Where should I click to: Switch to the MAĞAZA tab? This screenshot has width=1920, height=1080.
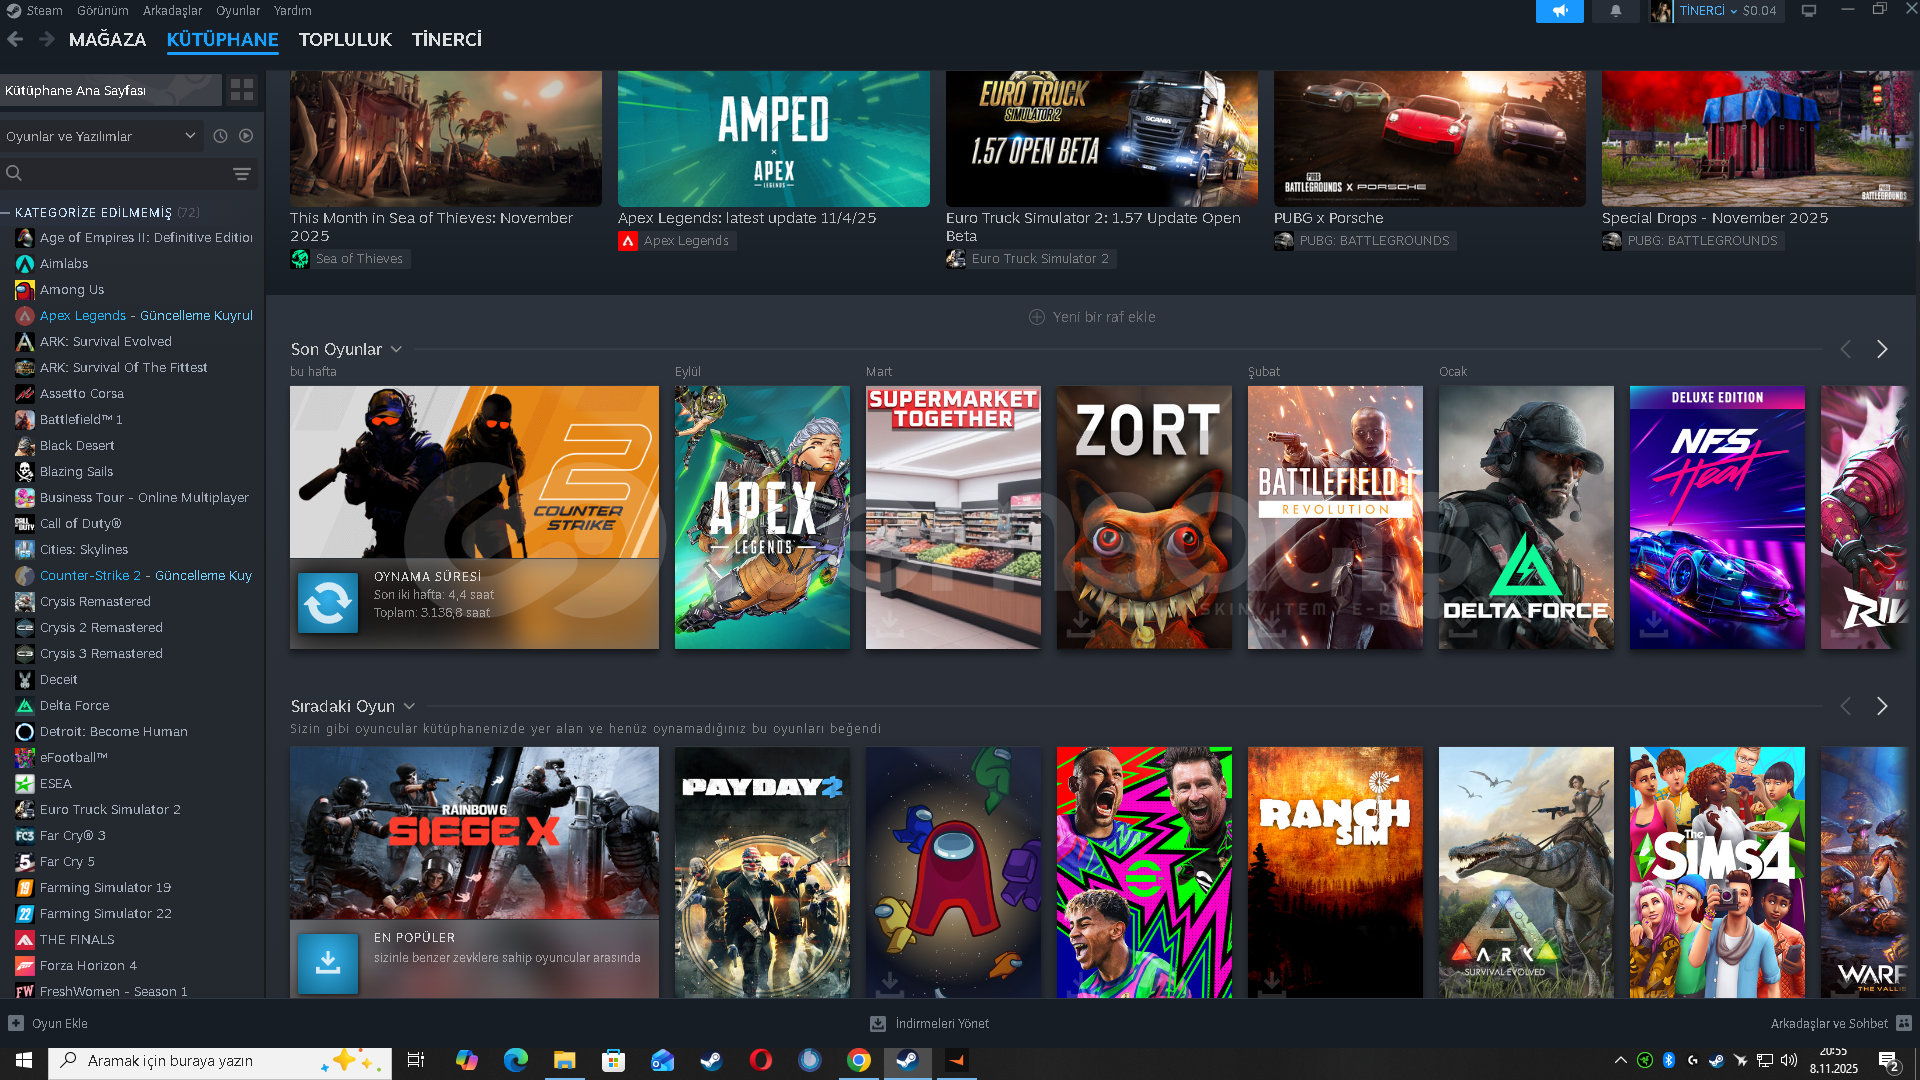tap(107, 40)
